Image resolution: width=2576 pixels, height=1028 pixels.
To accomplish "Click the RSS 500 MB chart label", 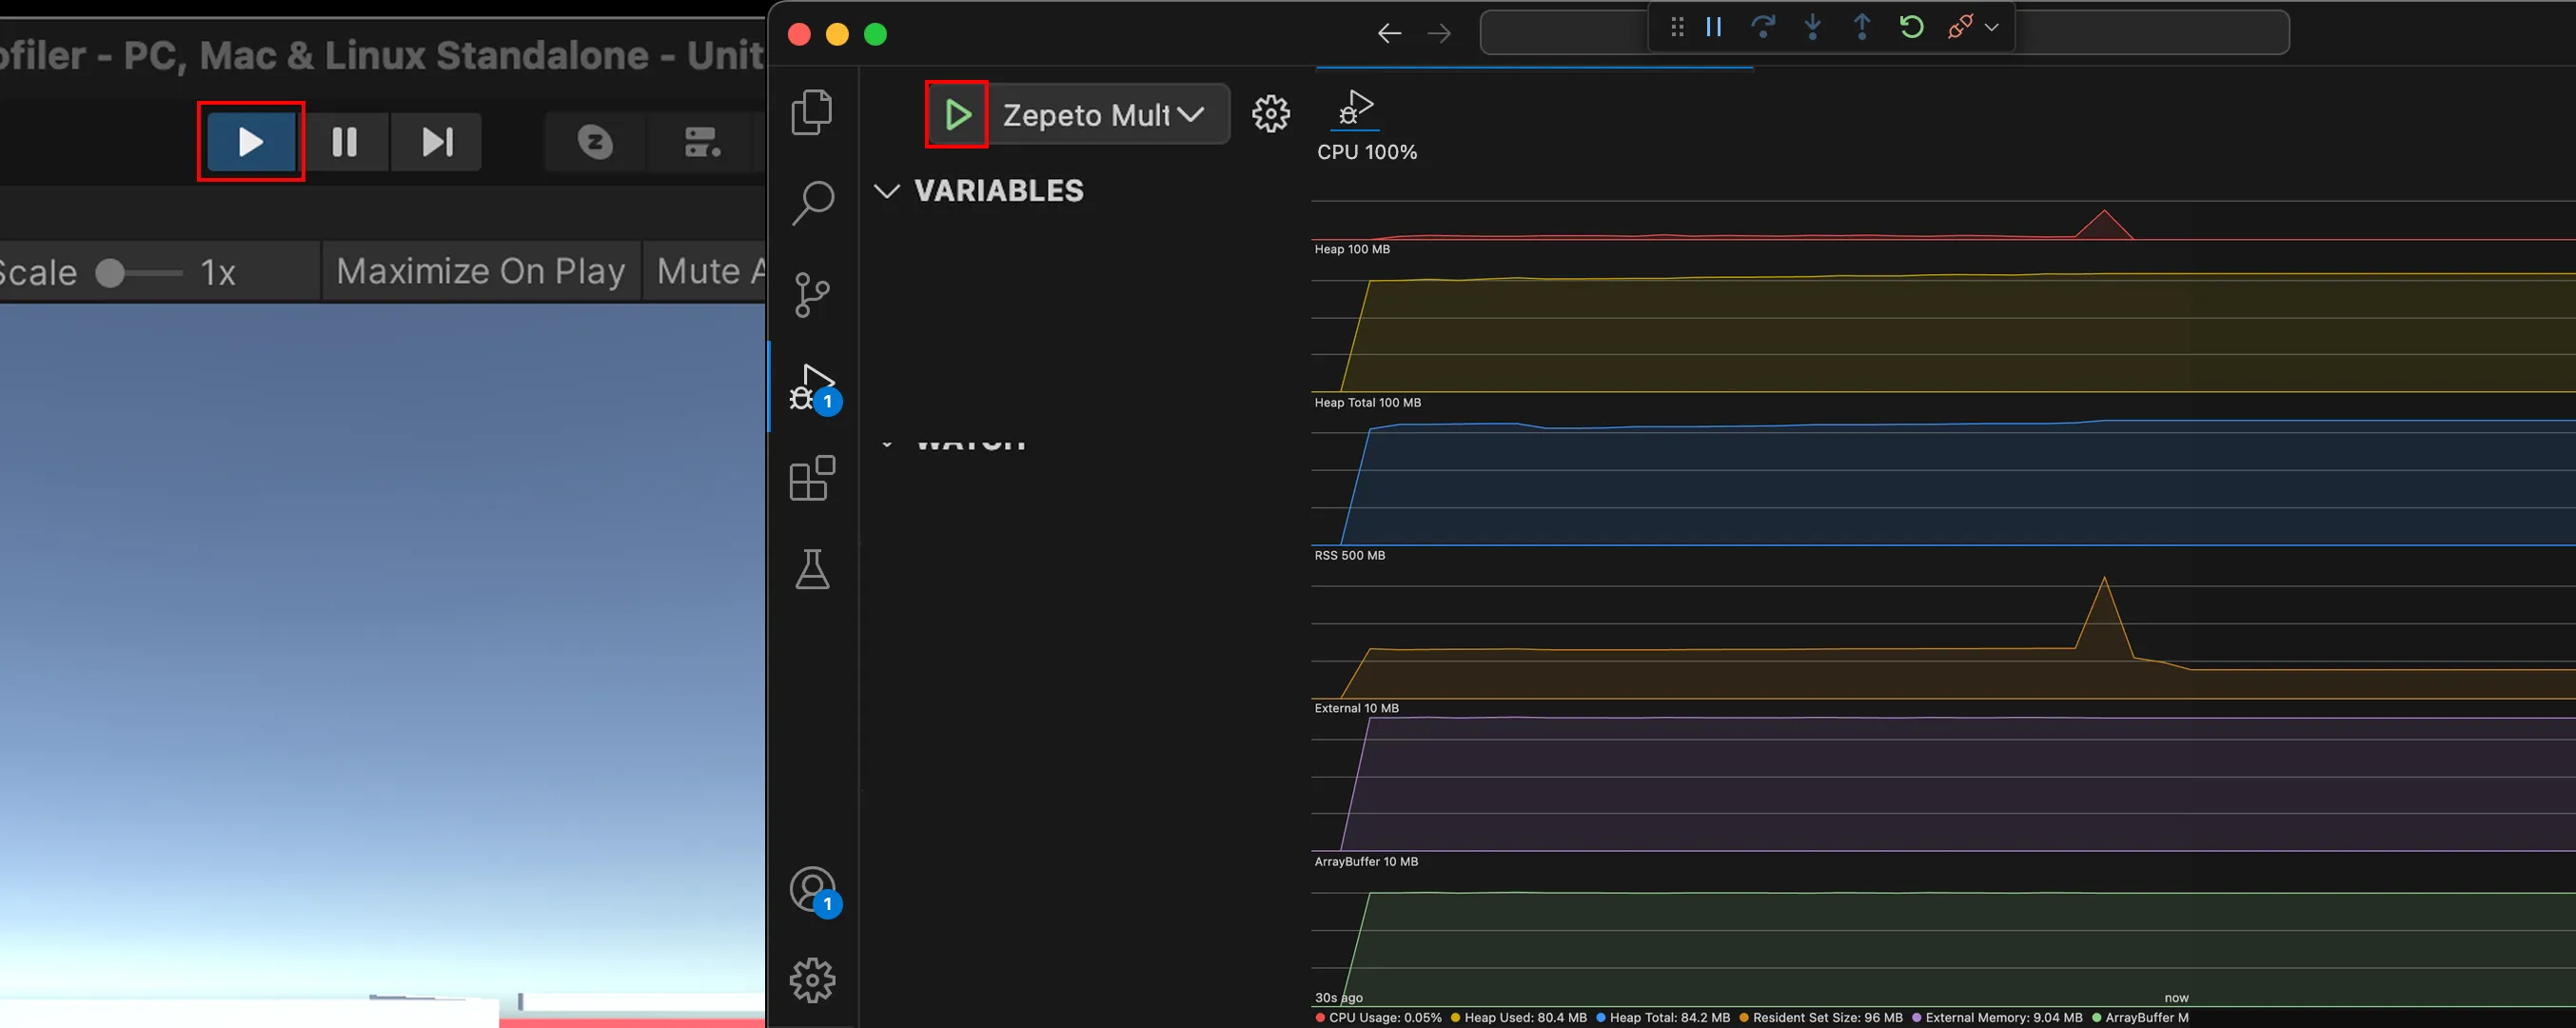I will point(1349,555).
